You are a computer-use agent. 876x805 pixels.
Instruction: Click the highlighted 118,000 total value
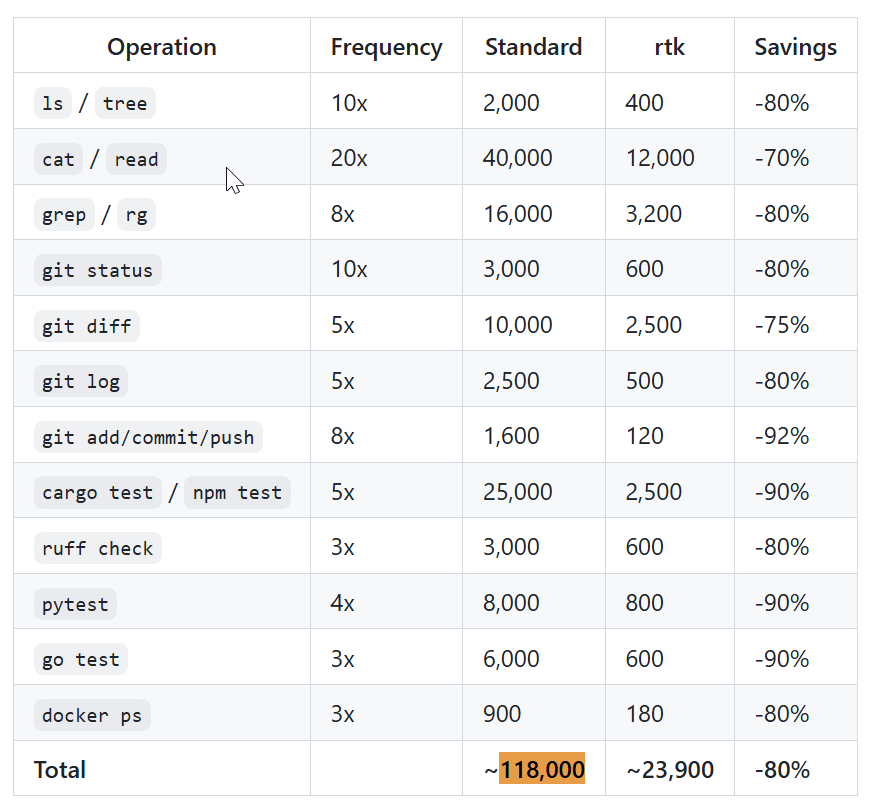pos(542,770)
